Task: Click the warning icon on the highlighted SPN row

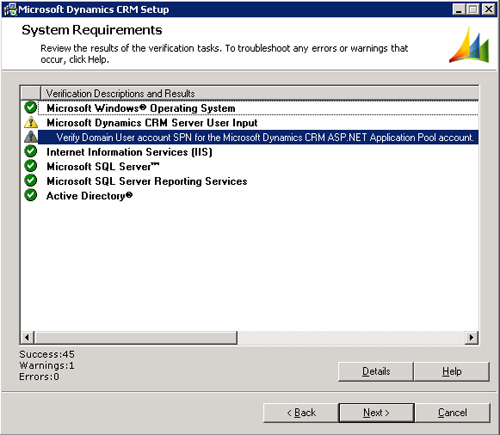Action: click(x=31, y=137)
